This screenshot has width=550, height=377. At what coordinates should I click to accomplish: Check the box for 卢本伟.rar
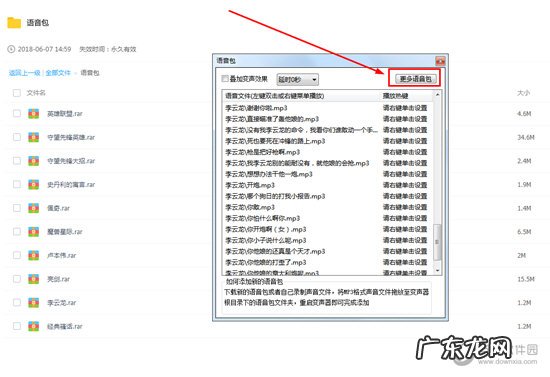16,255
